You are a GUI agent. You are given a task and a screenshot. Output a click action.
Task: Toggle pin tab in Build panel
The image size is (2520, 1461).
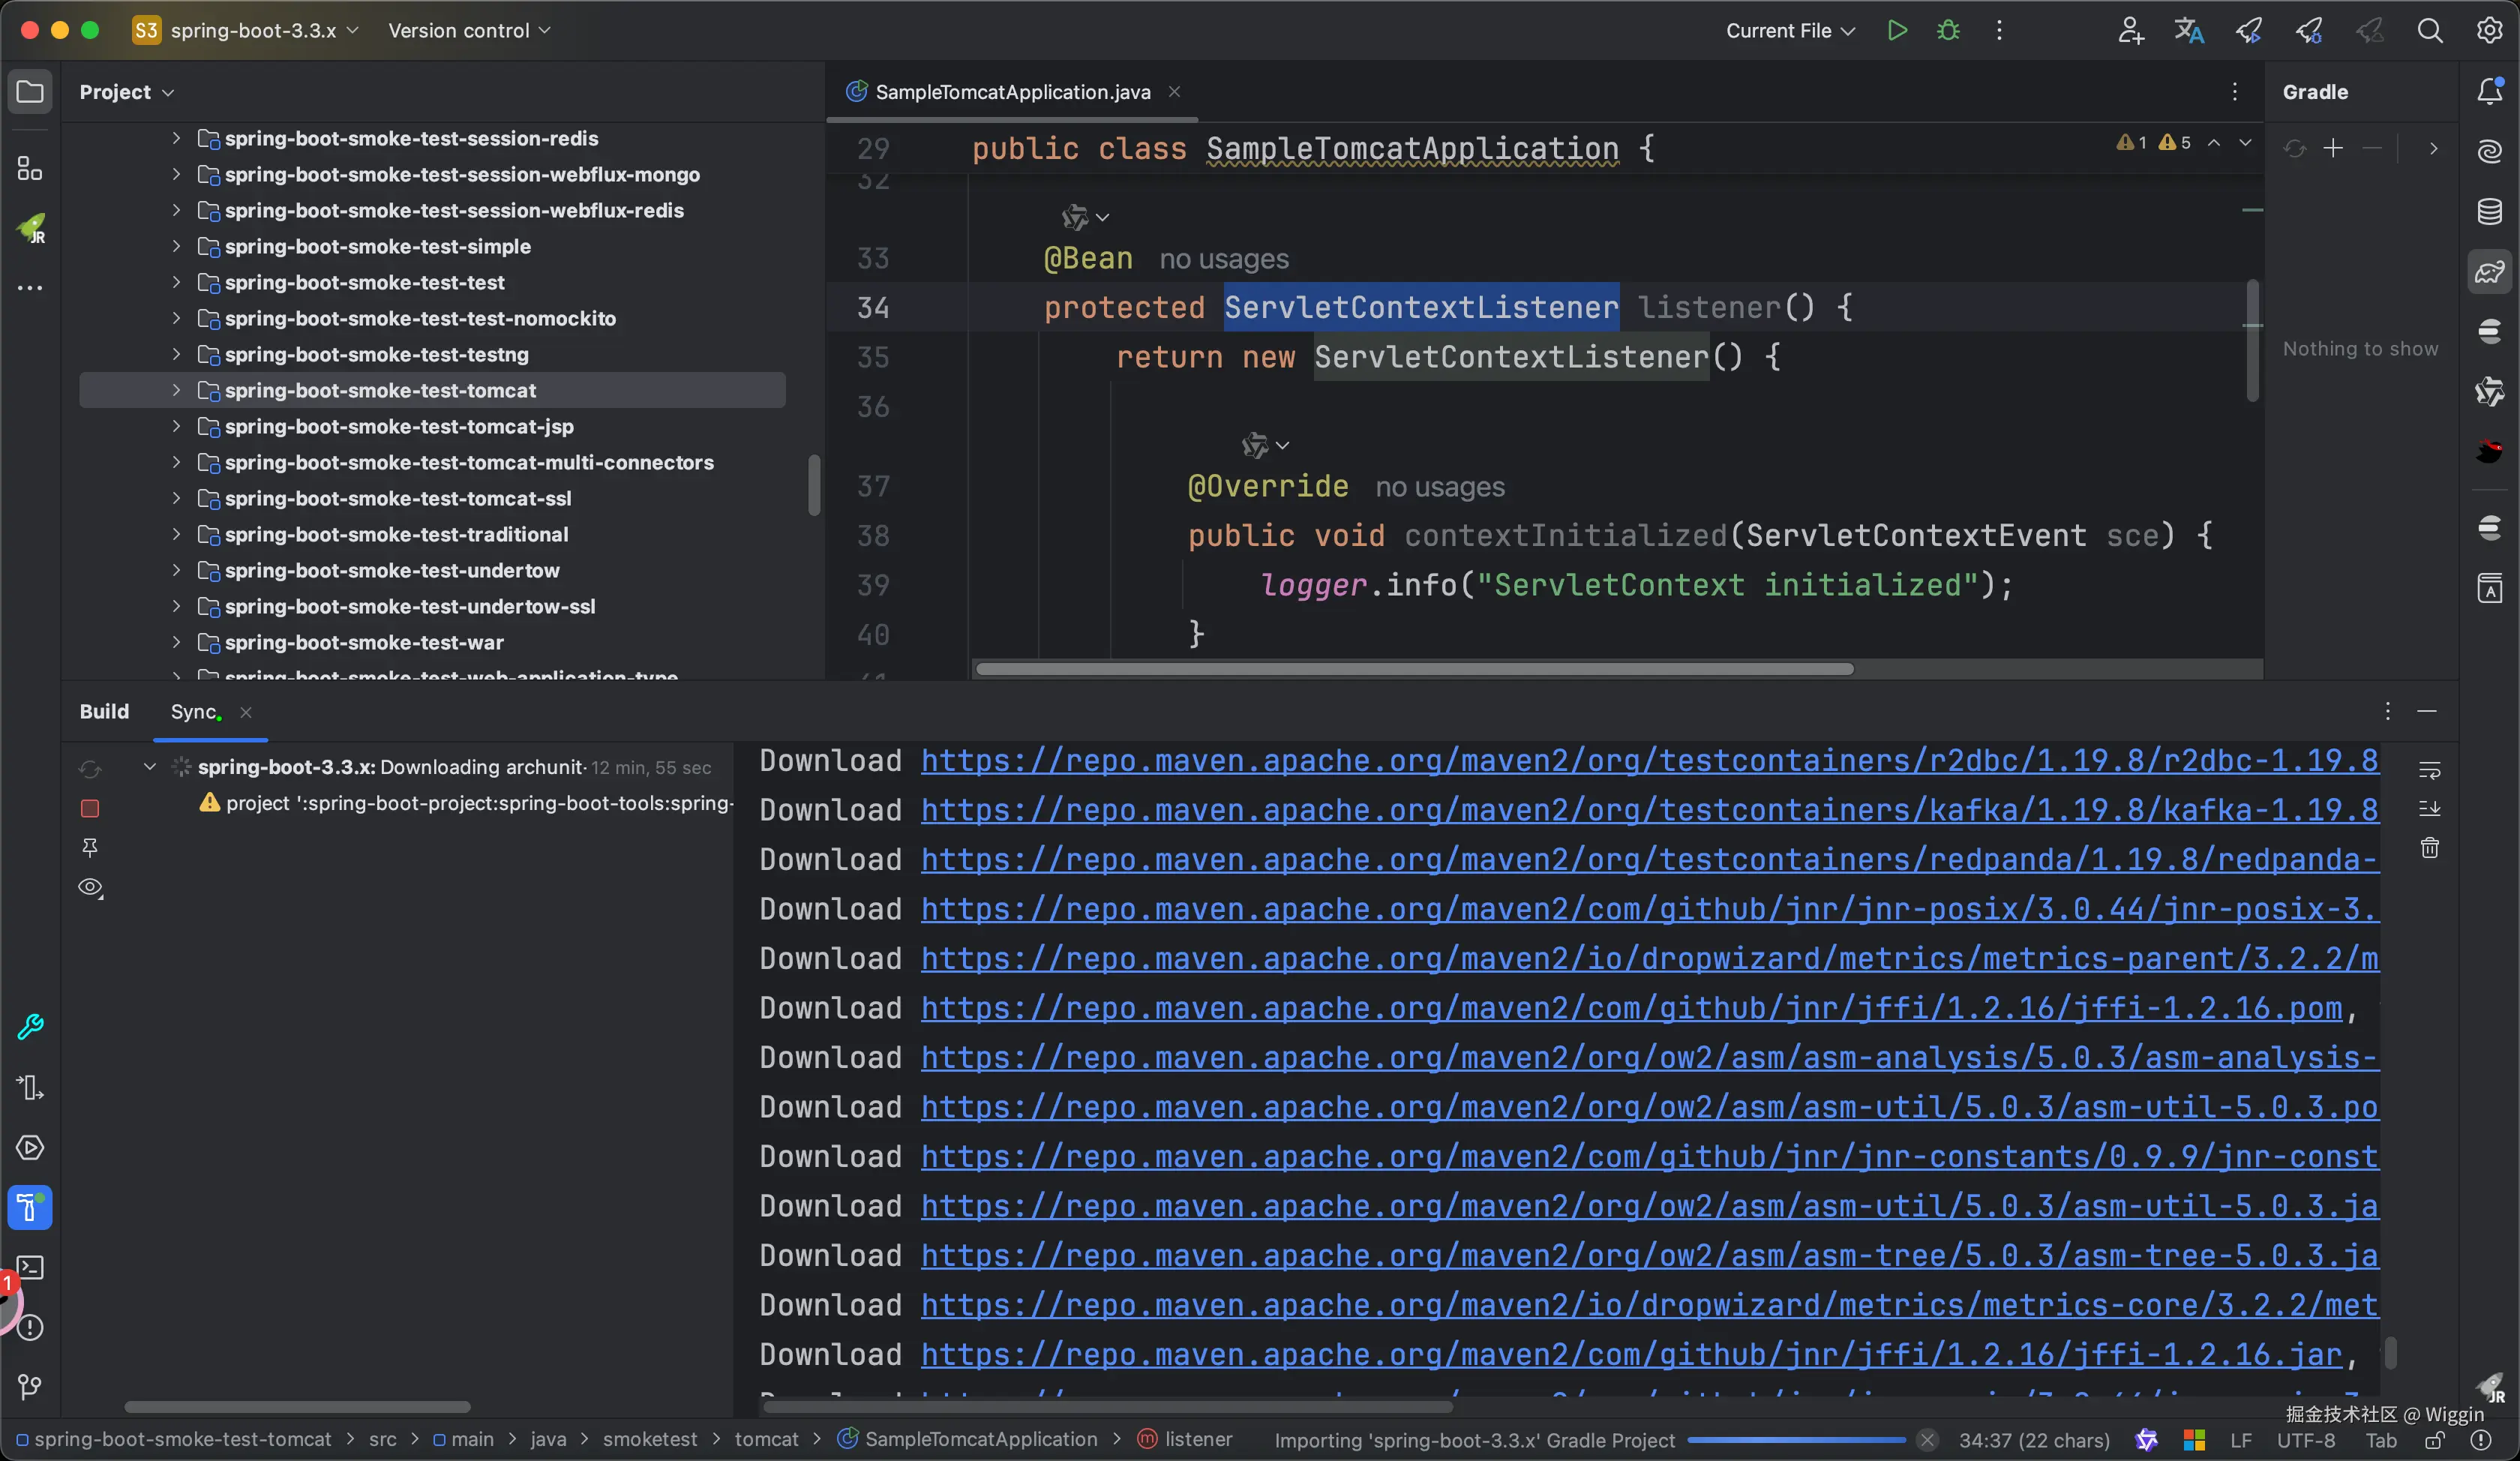coord(90,848)
